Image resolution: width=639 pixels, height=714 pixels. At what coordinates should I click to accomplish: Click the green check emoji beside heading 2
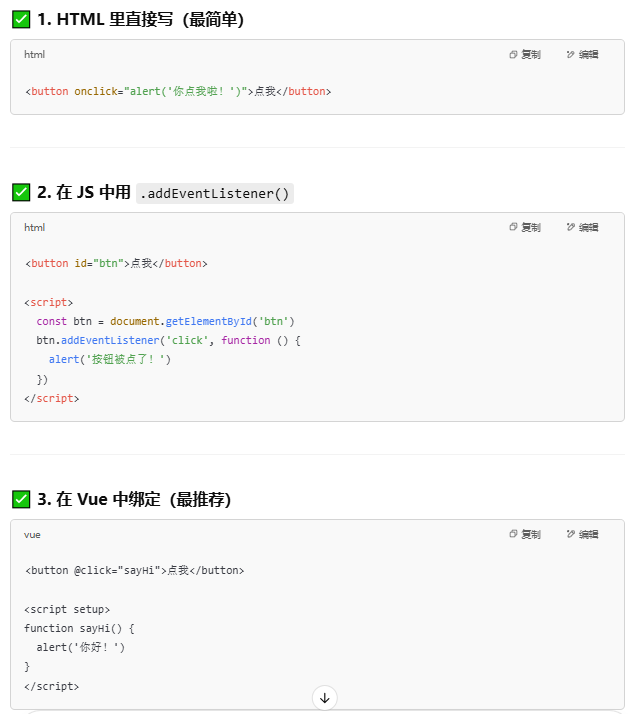(x=21, y=192)
